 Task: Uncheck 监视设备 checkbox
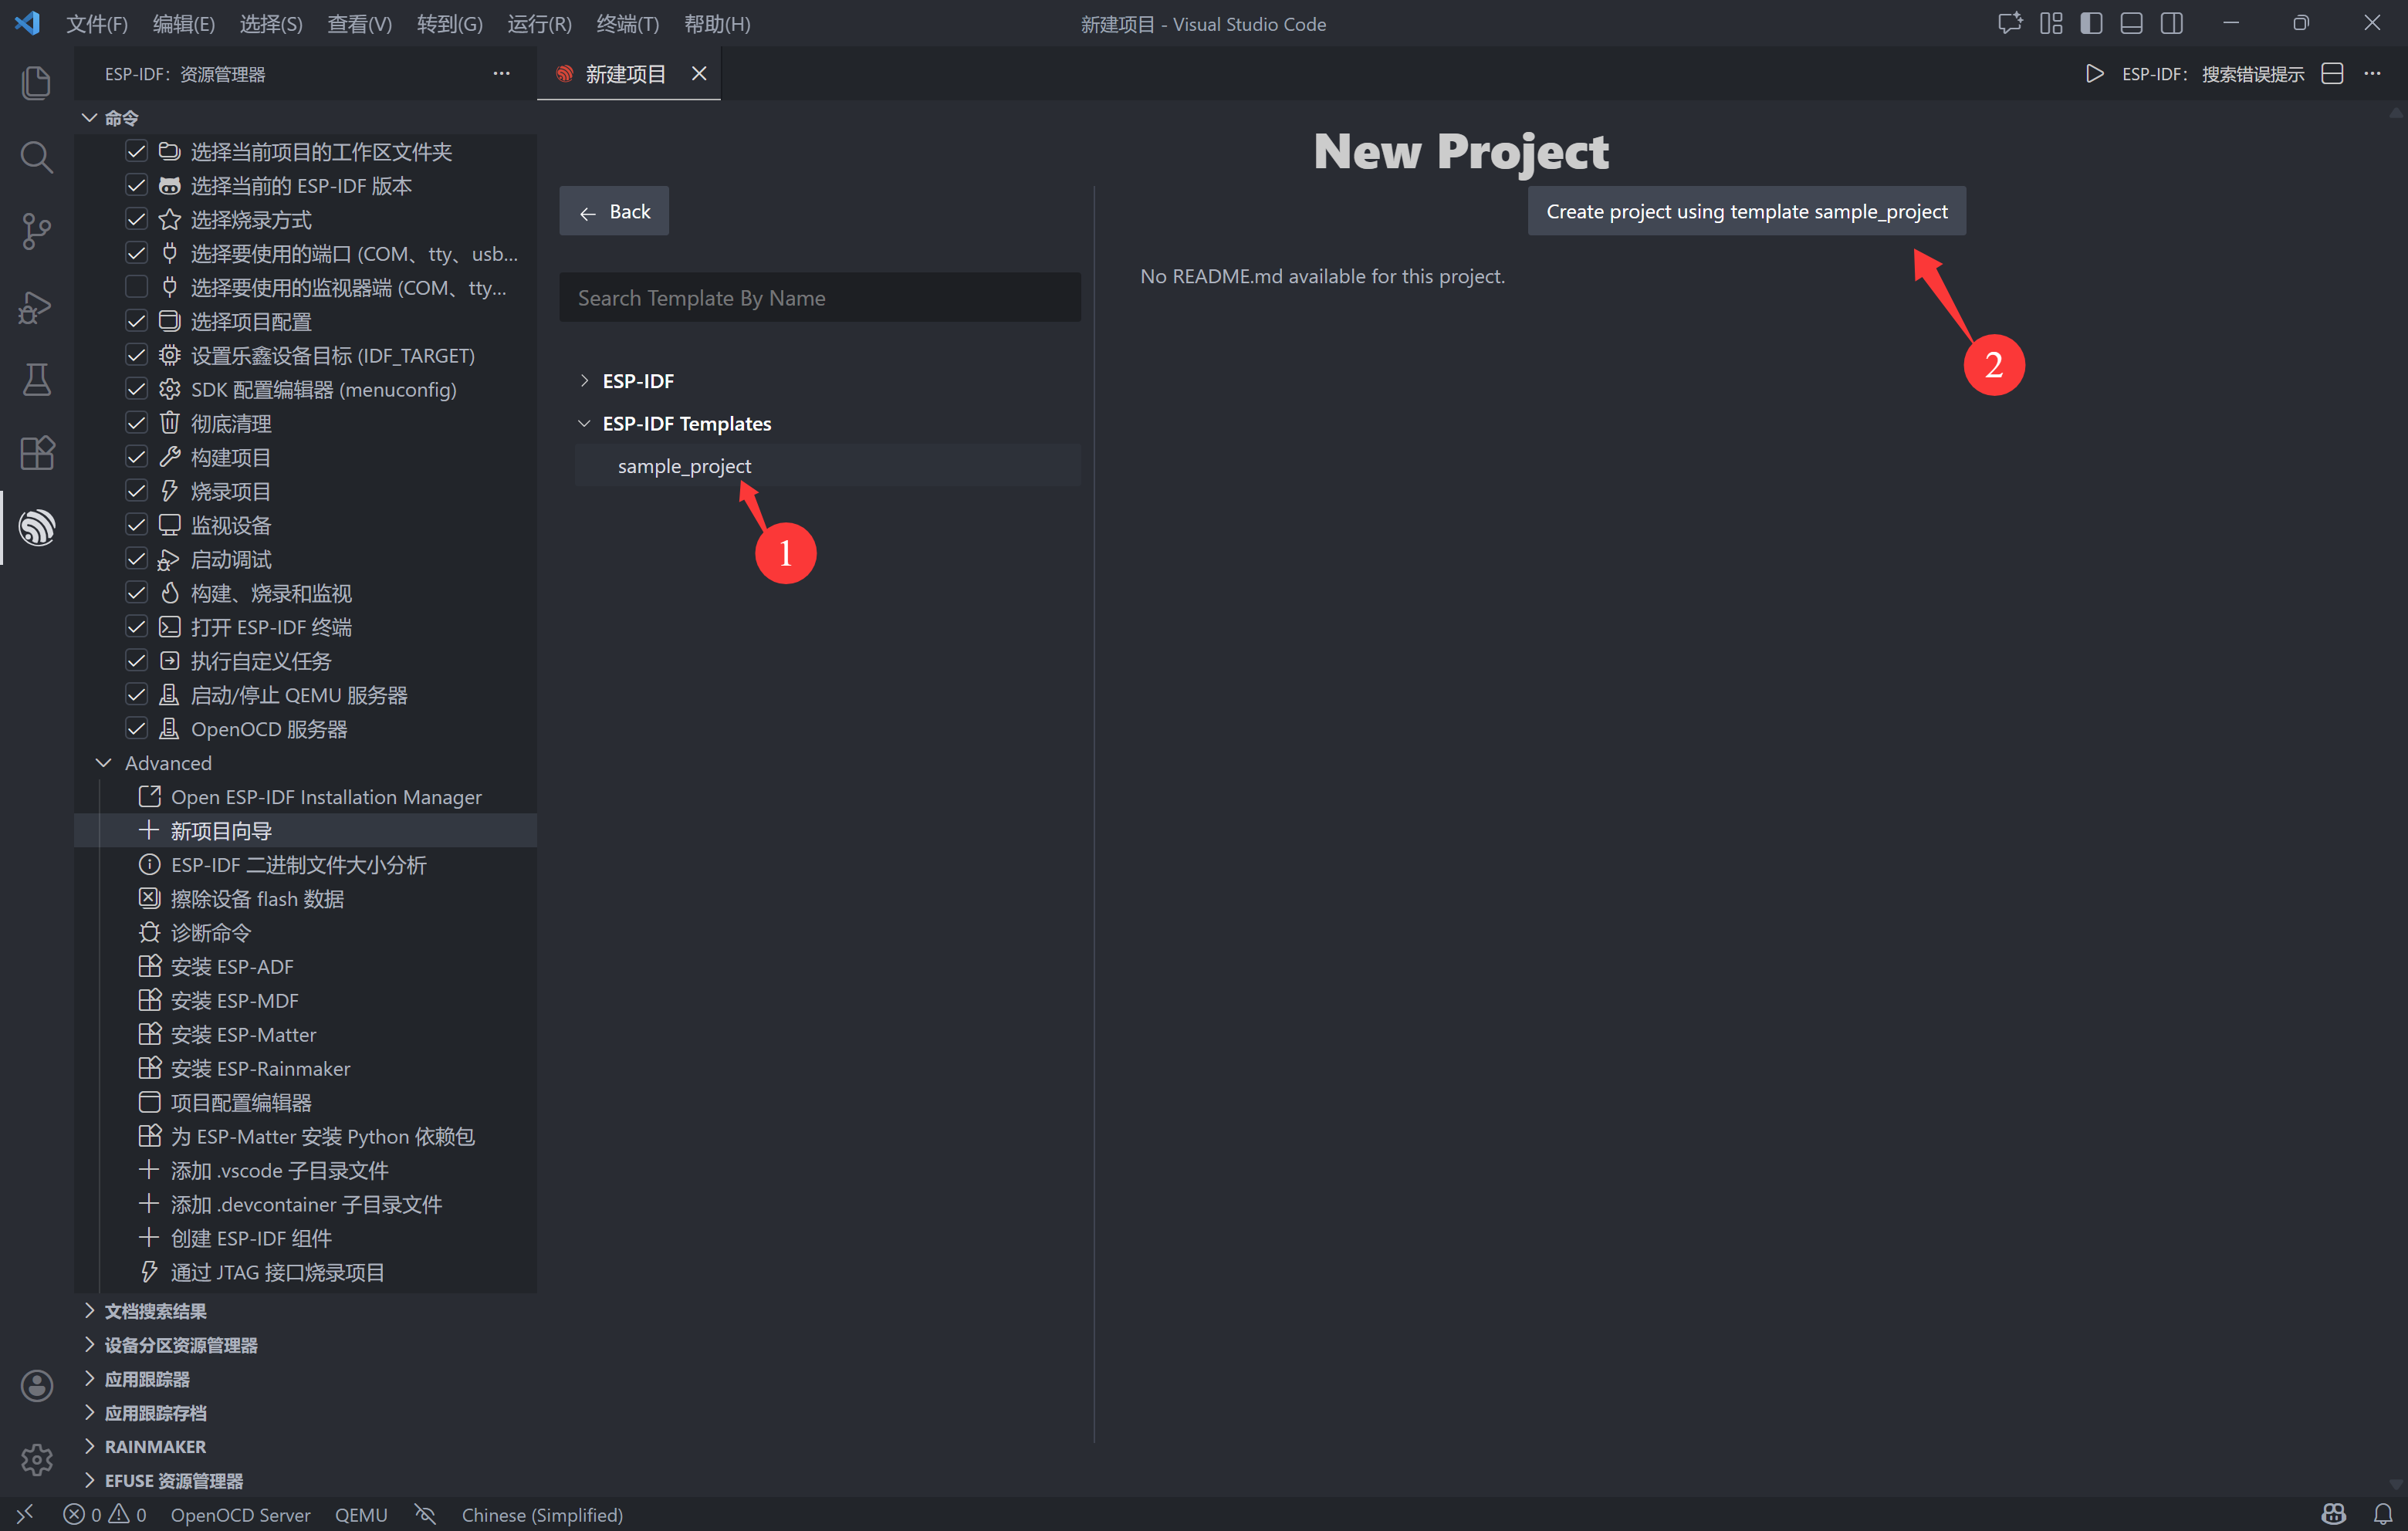[x=136, y=525]
